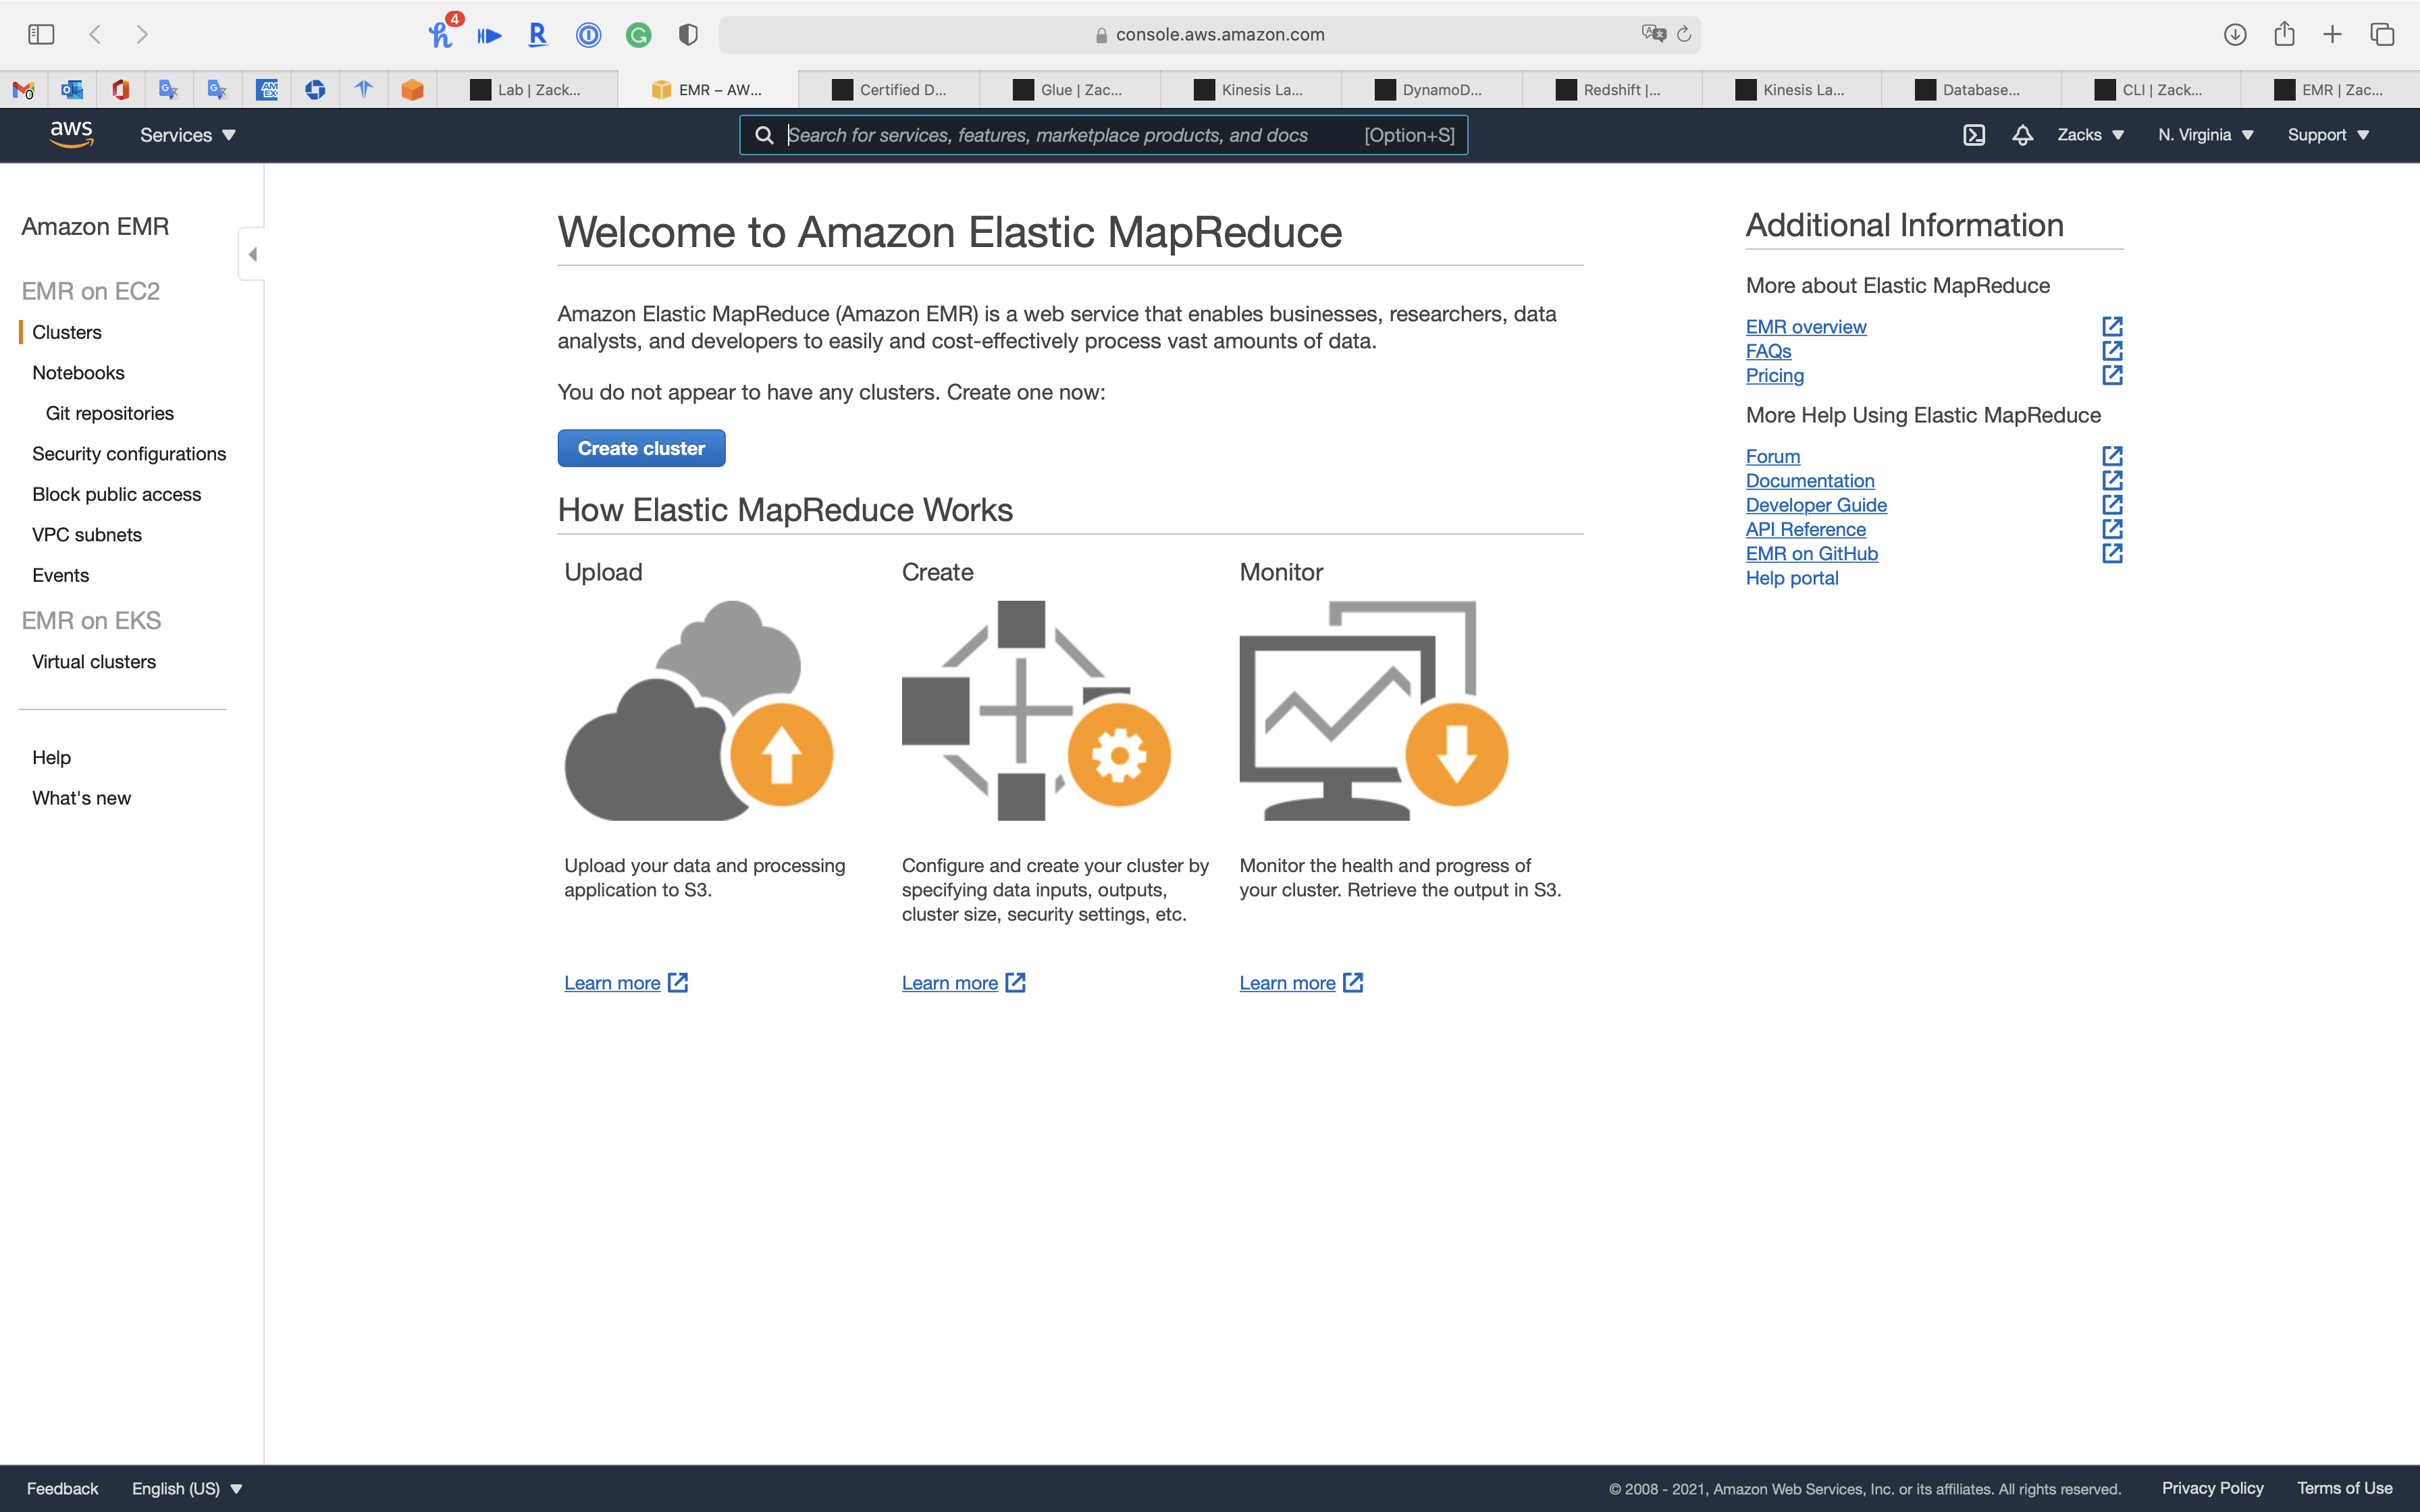Image resolution: width=2420 pixels, height=1512 pixels.
Task: Click the Safari share icon
Action: [2284, 34]
